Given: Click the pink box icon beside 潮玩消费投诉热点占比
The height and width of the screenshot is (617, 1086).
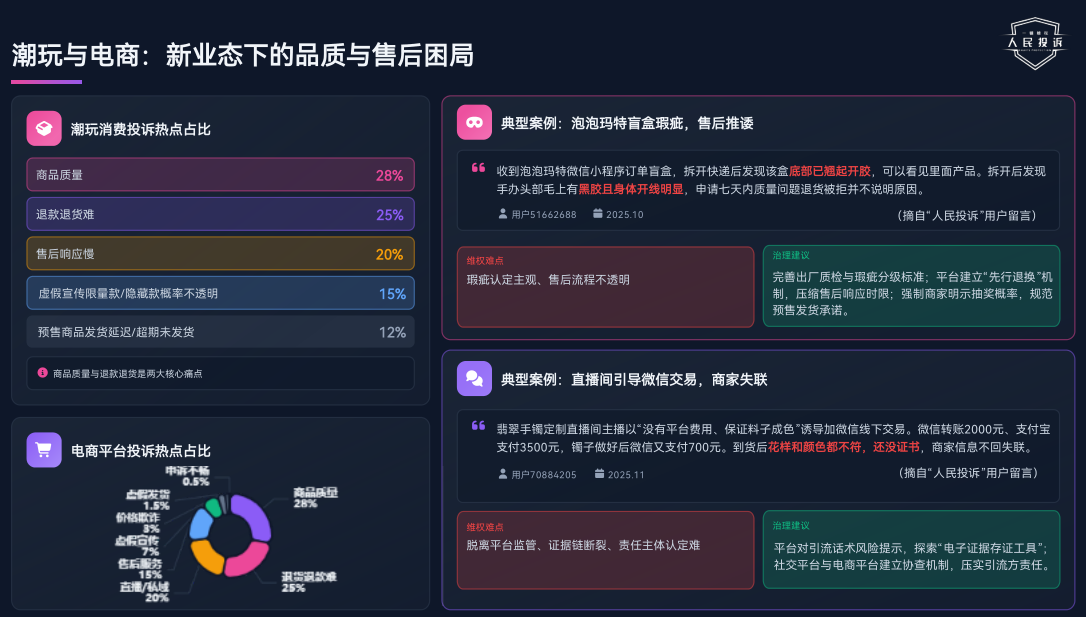Looking at the screenshot, I should coord(44,128).
